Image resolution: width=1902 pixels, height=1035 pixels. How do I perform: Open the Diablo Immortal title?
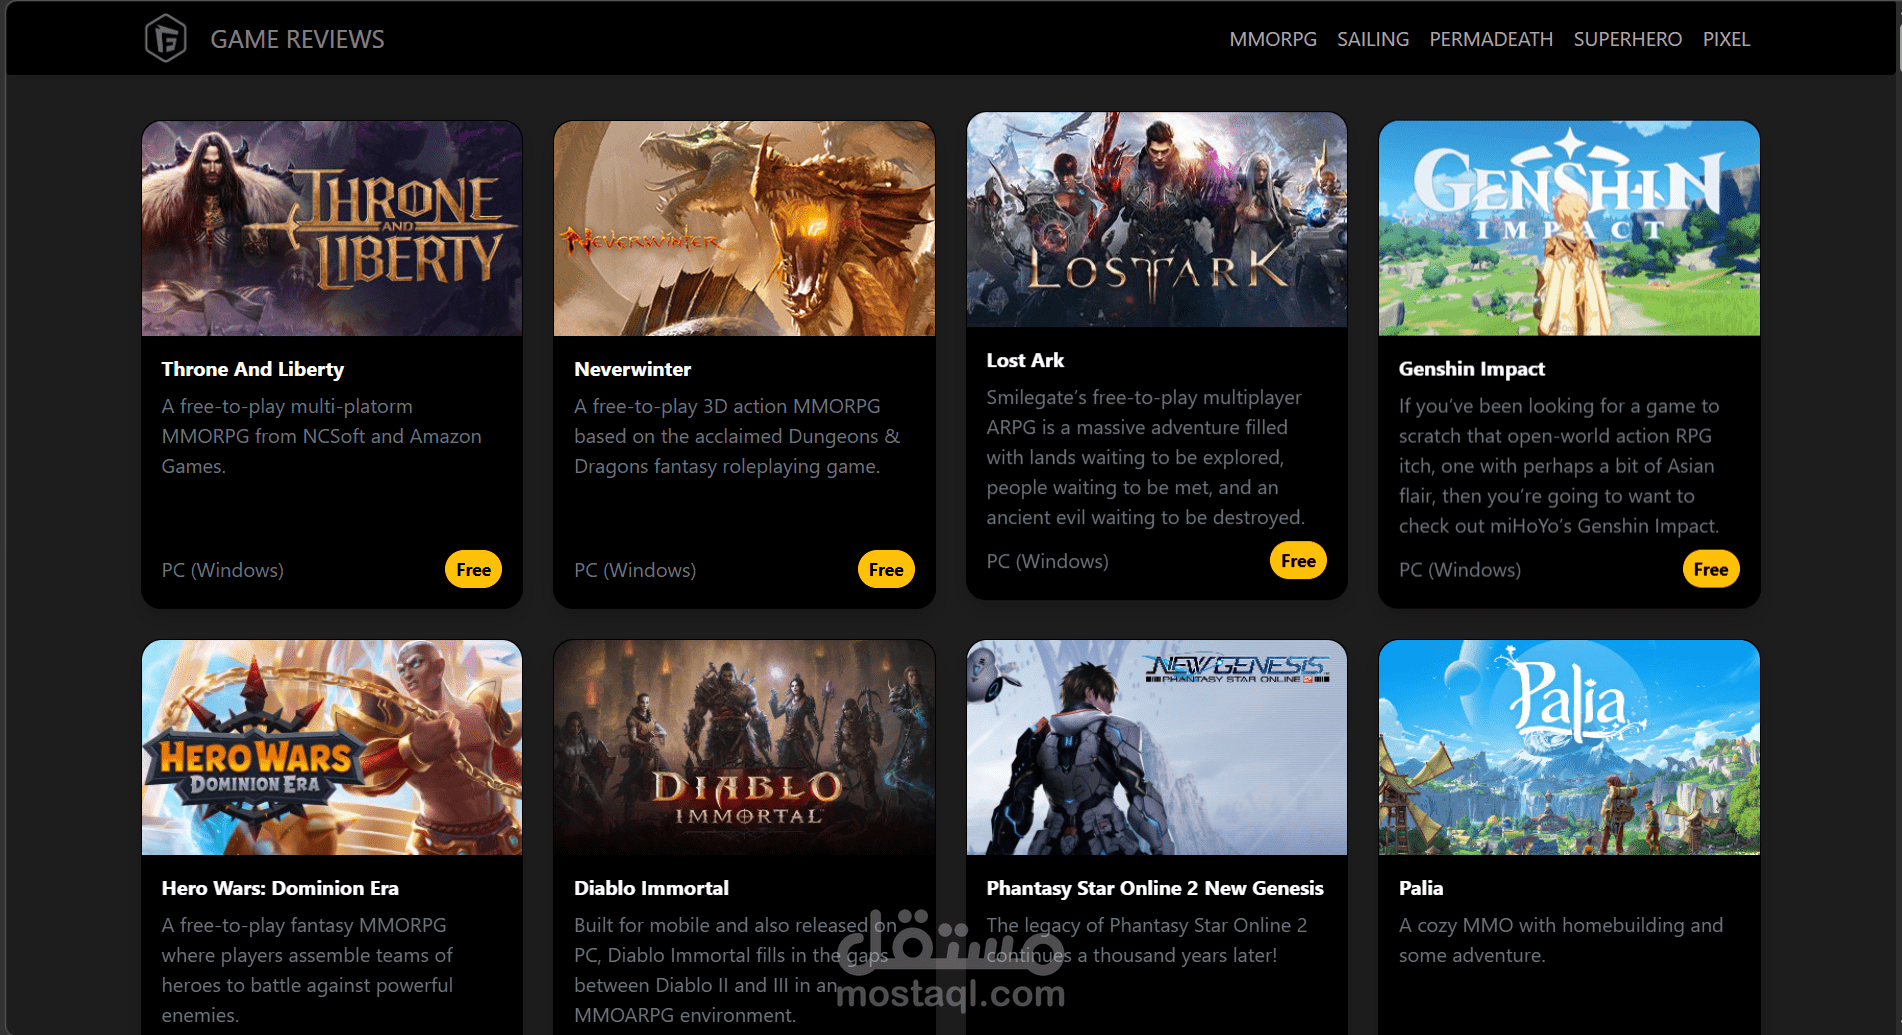pos(651,888)
